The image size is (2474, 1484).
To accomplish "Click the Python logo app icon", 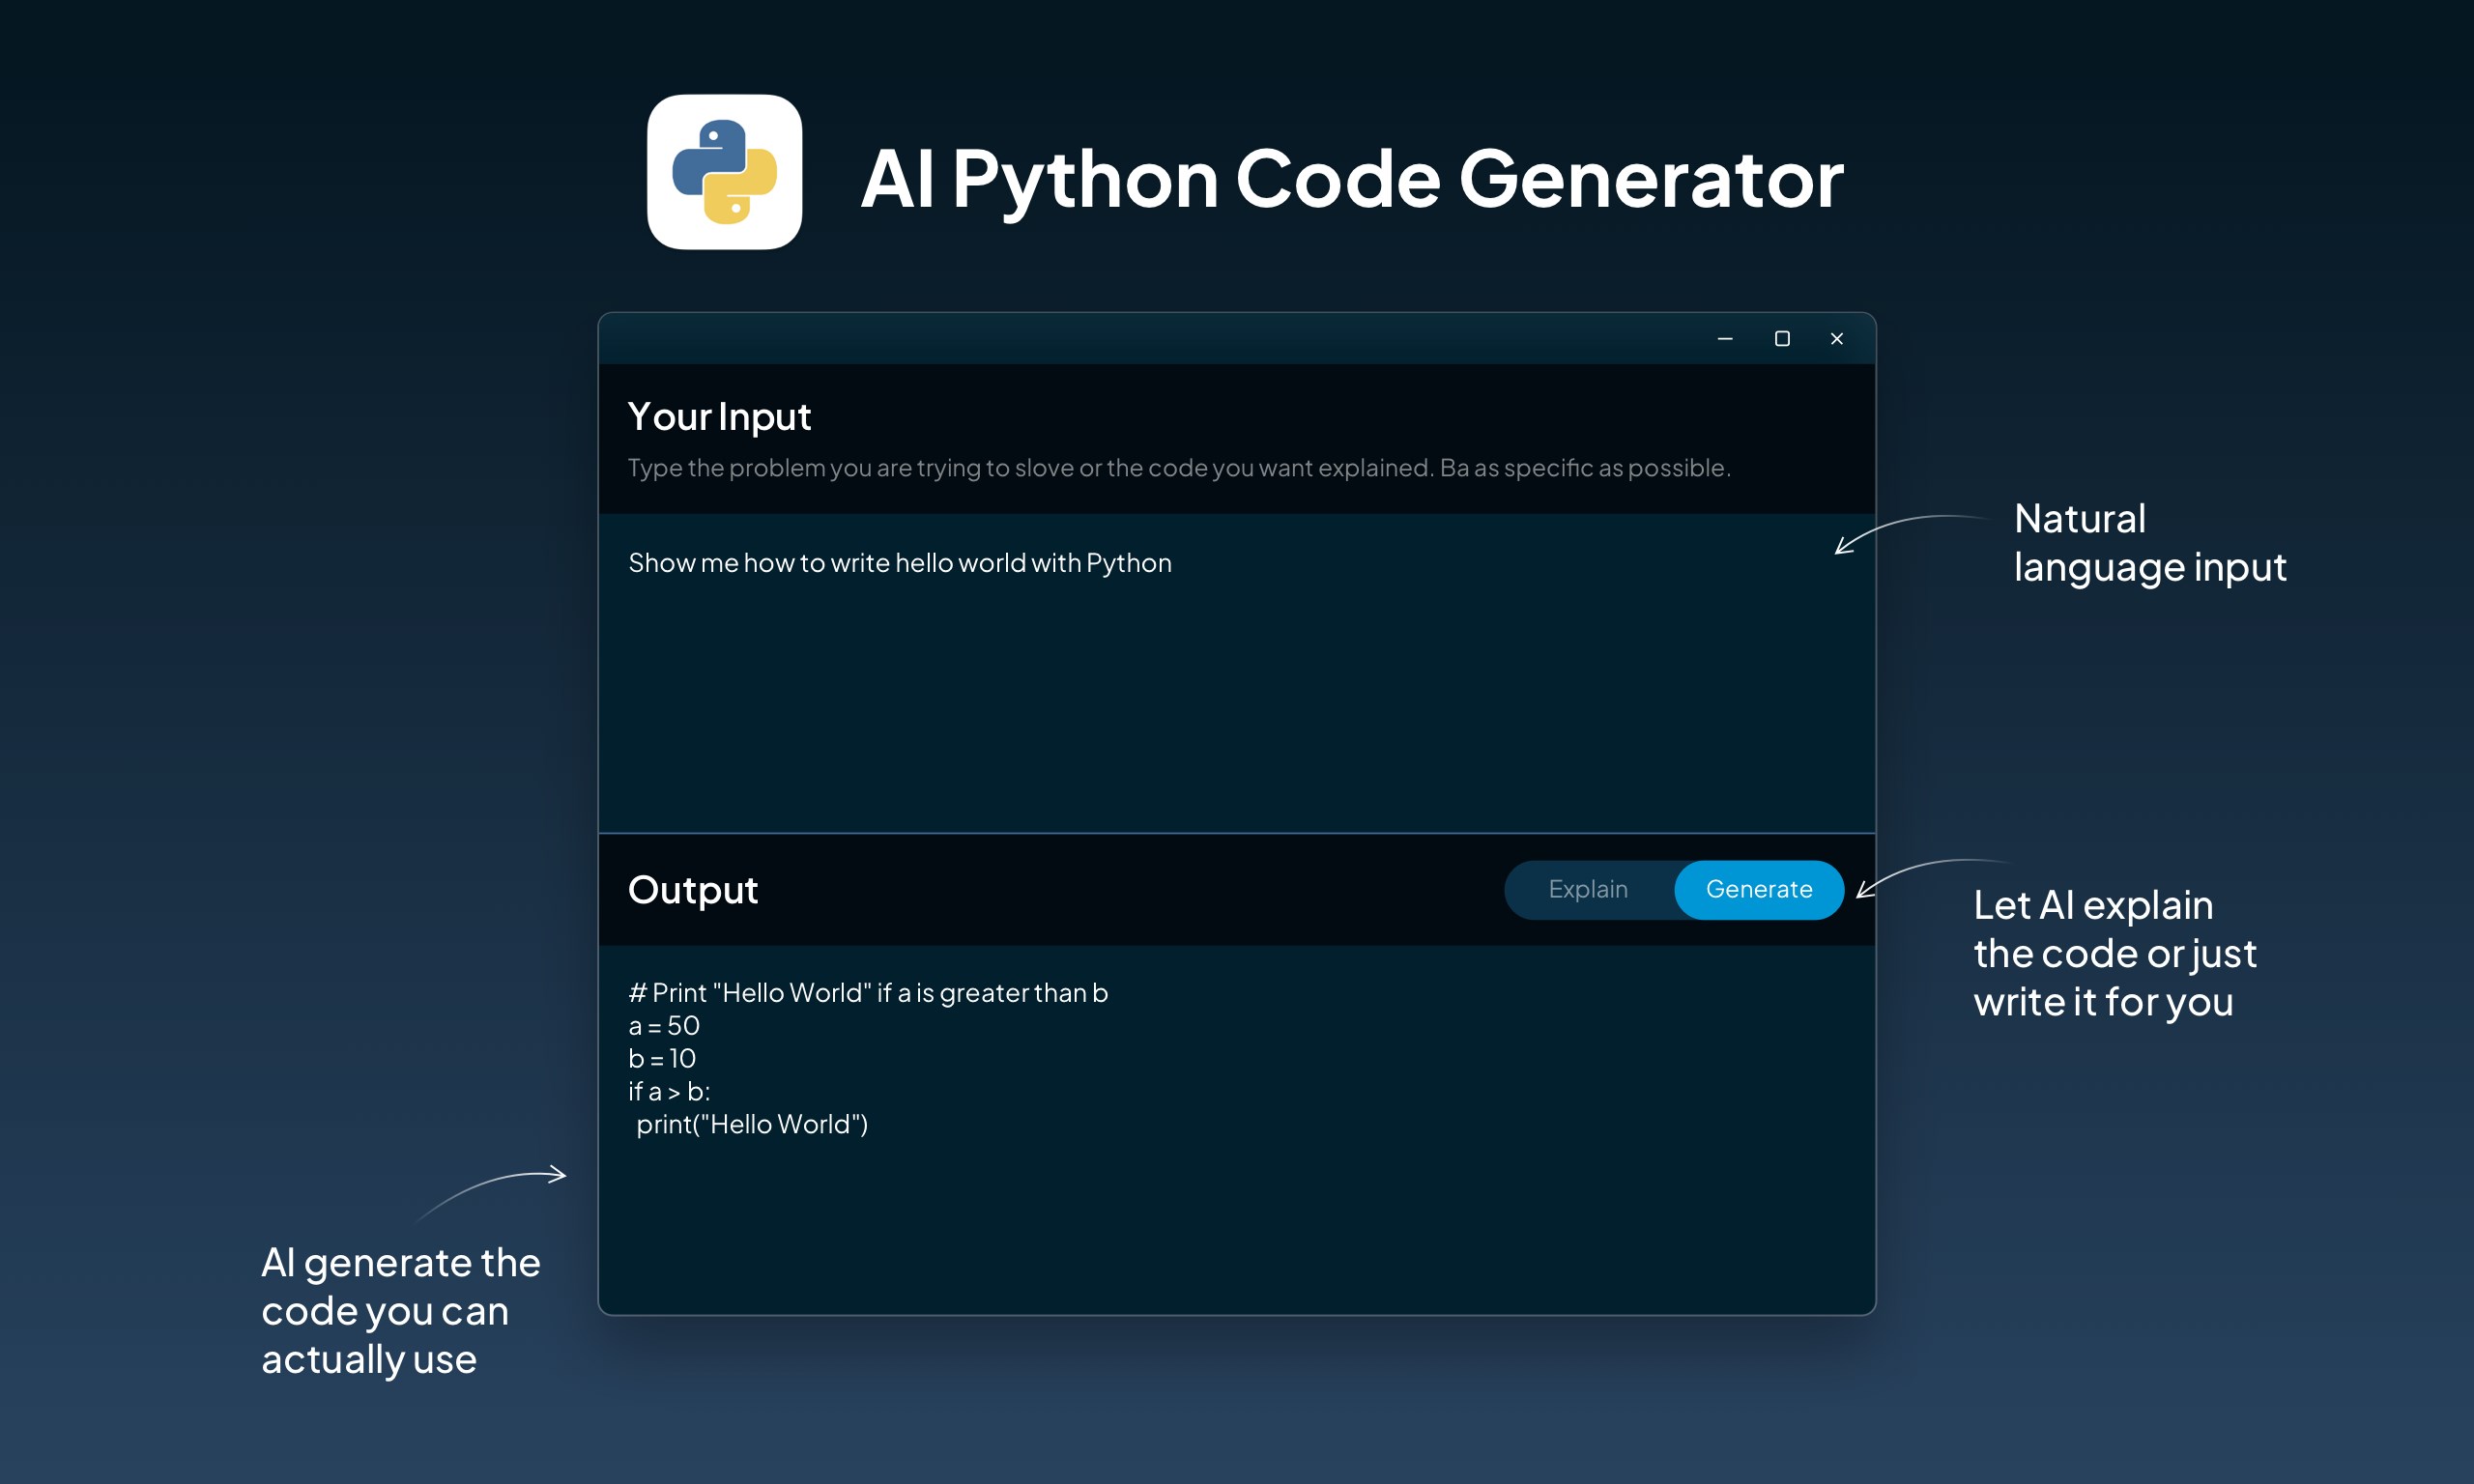I will pyautogui.click(x=724, y=172).
